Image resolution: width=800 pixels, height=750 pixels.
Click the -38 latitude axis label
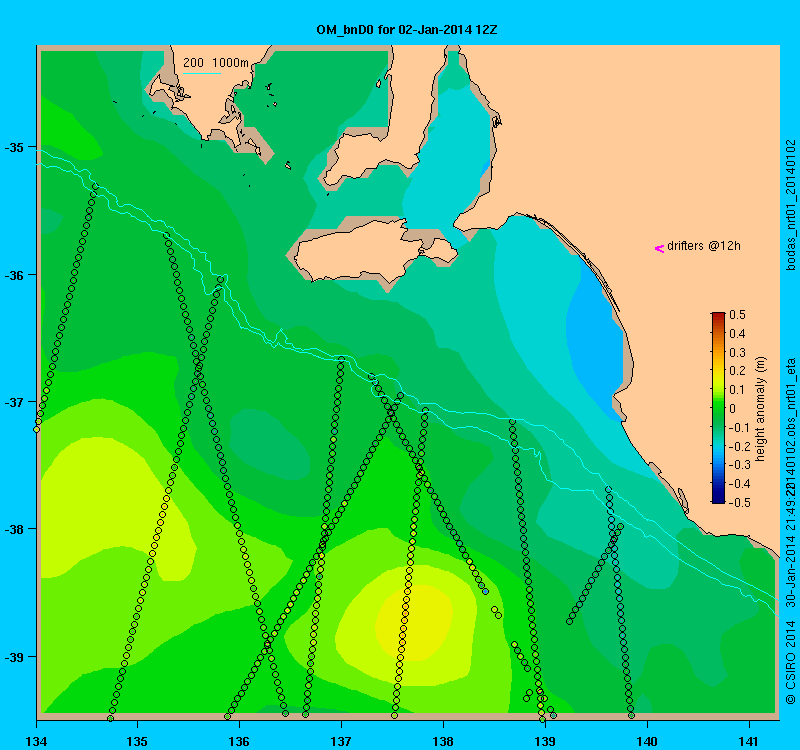[14, 529]
